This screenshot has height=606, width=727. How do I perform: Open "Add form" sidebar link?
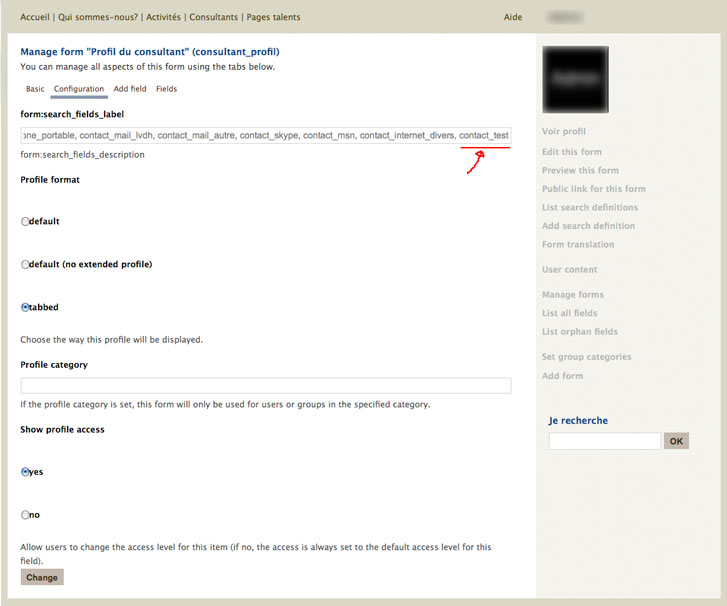coord(562,376)
